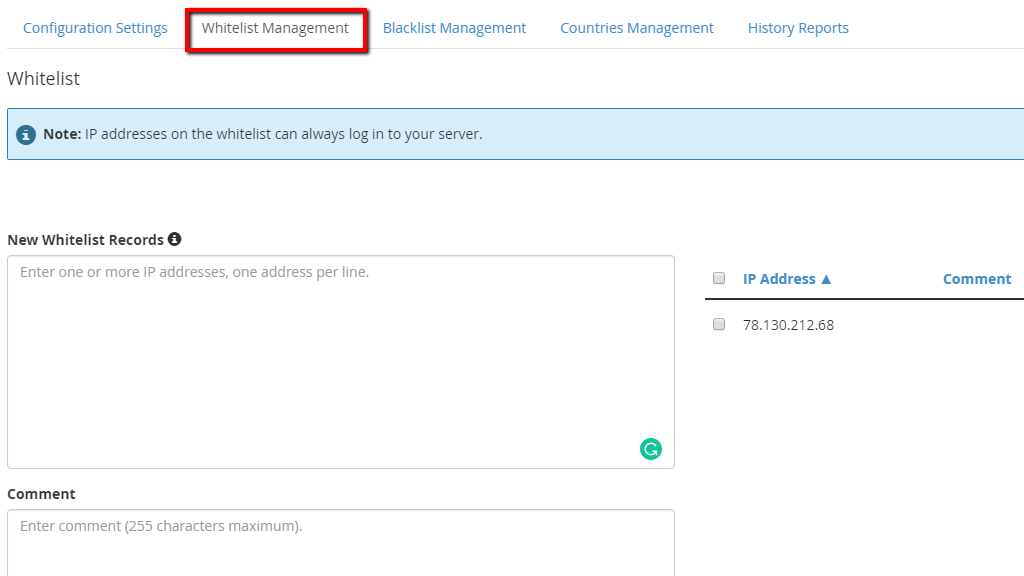Open the Configuration Settings tab
The height and width of the screenshot is (576, 1024).
[x=95, y=28]
